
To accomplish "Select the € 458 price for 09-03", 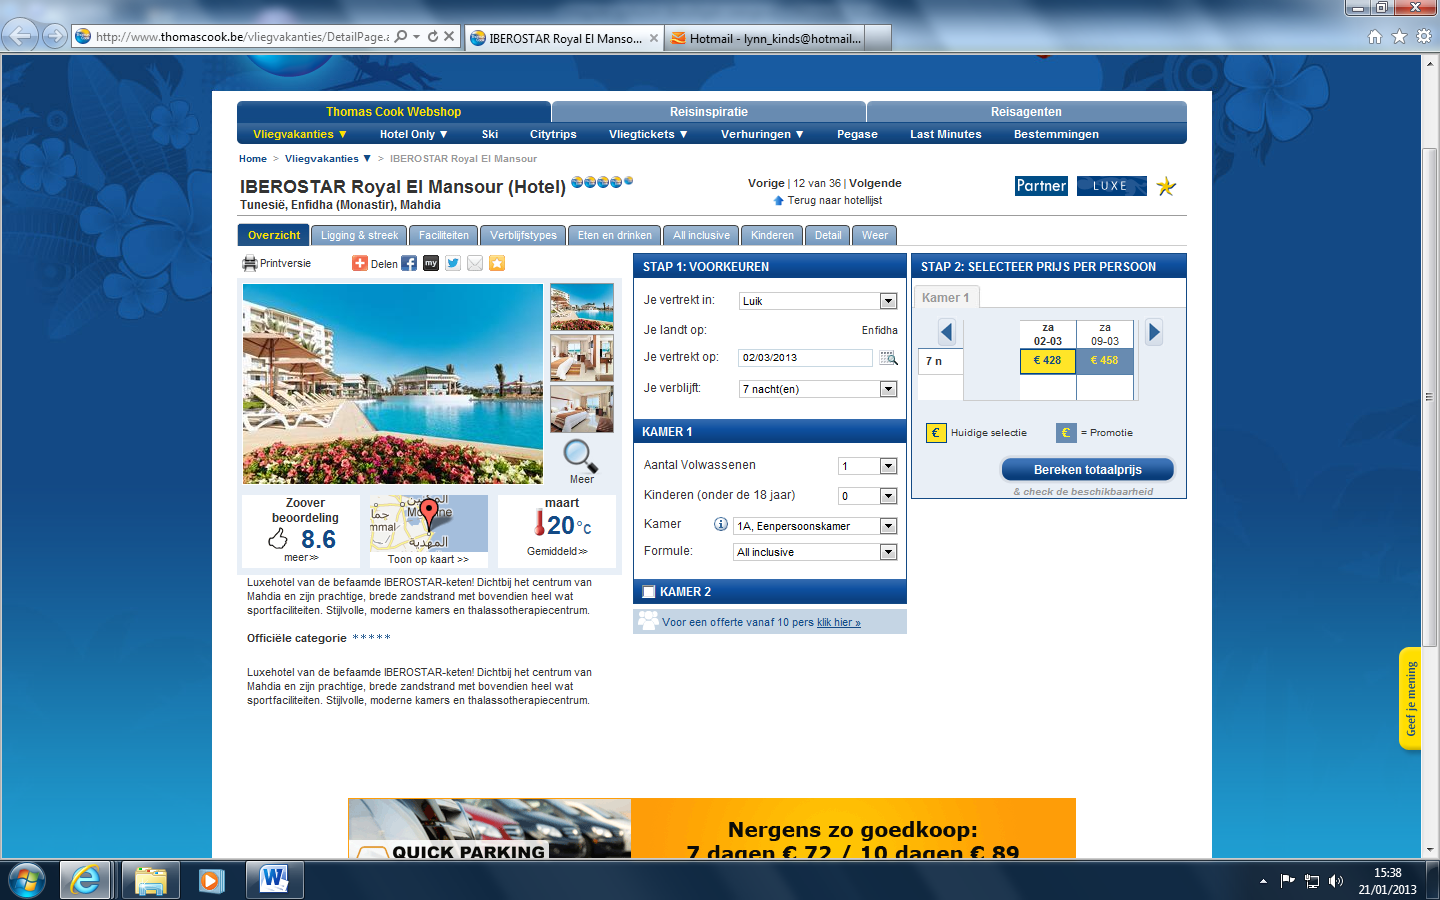I will tap(1105, 361).
